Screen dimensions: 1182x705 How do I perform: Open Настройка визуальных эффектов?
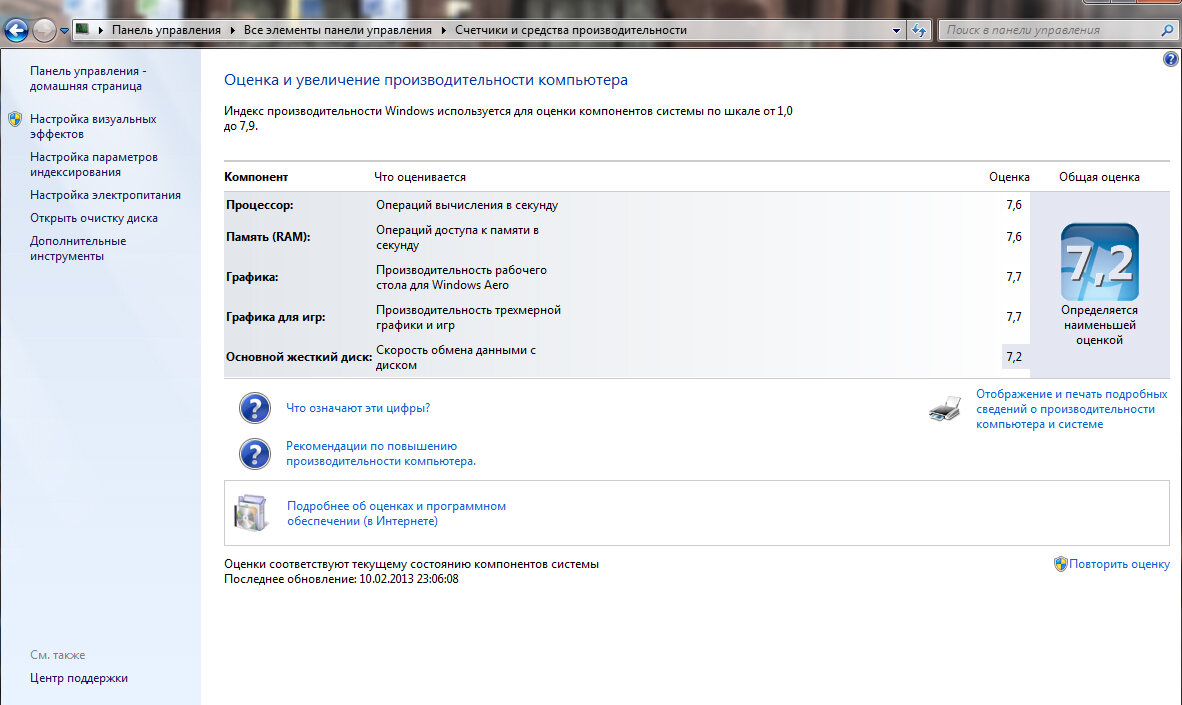93,127
